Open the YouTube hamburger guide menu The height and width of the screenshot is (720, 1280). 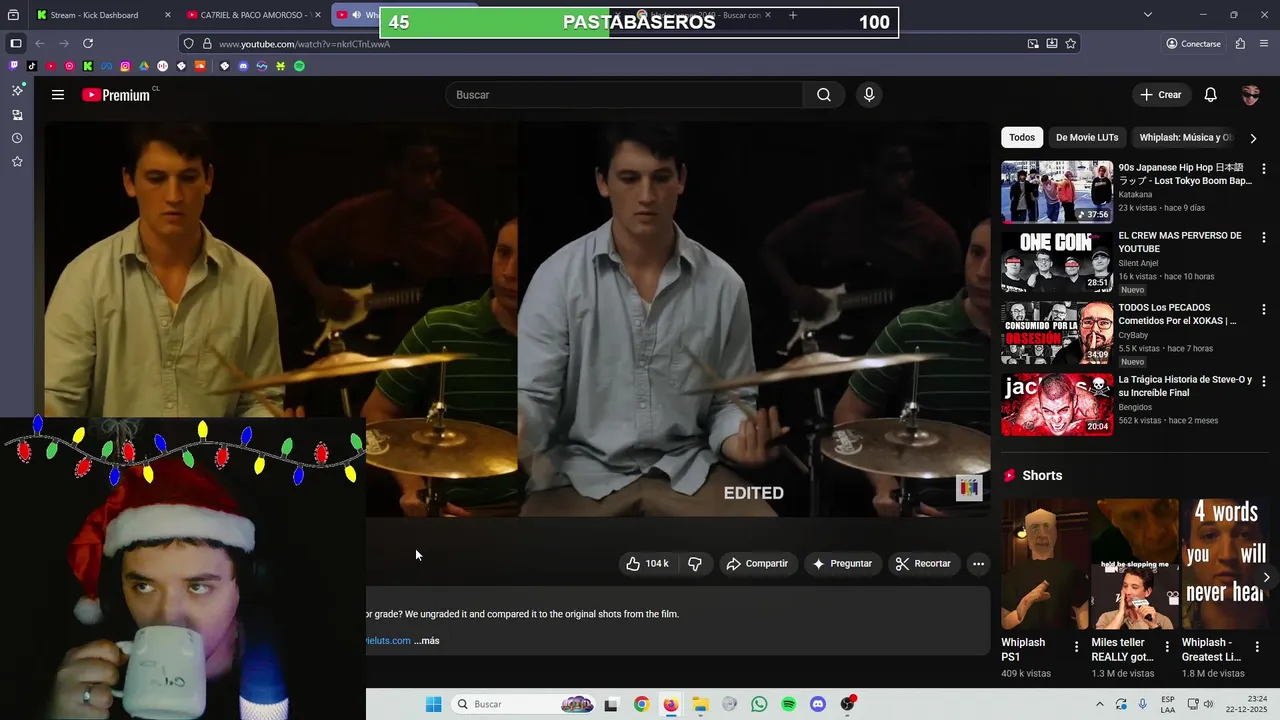point(58,95)
